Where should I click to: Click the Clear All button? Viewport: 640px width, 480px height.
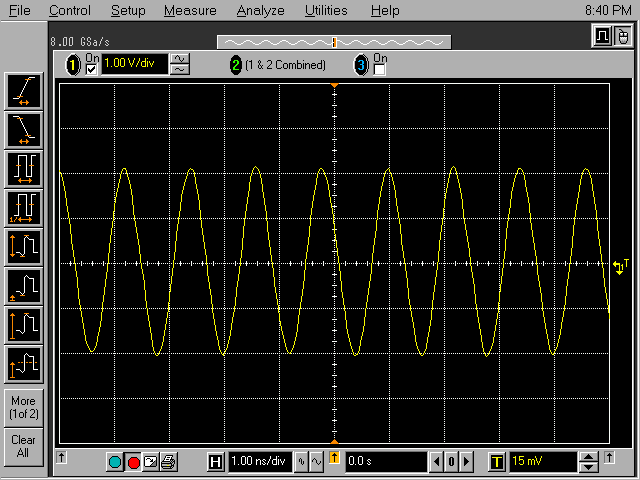point(23,446)
